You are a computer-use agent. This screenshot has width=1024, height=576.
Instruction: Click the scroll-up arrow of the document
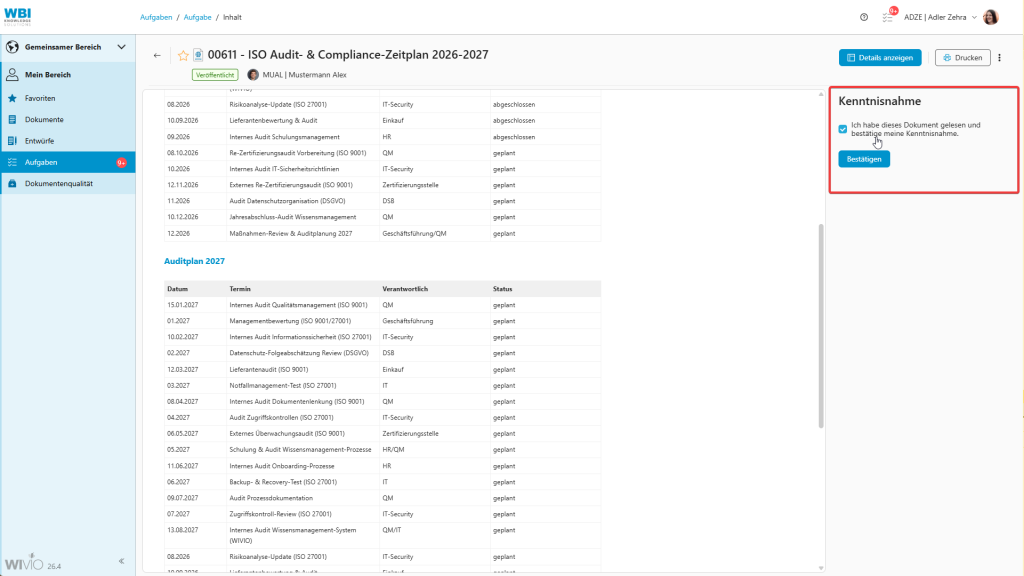coord(821,95)
